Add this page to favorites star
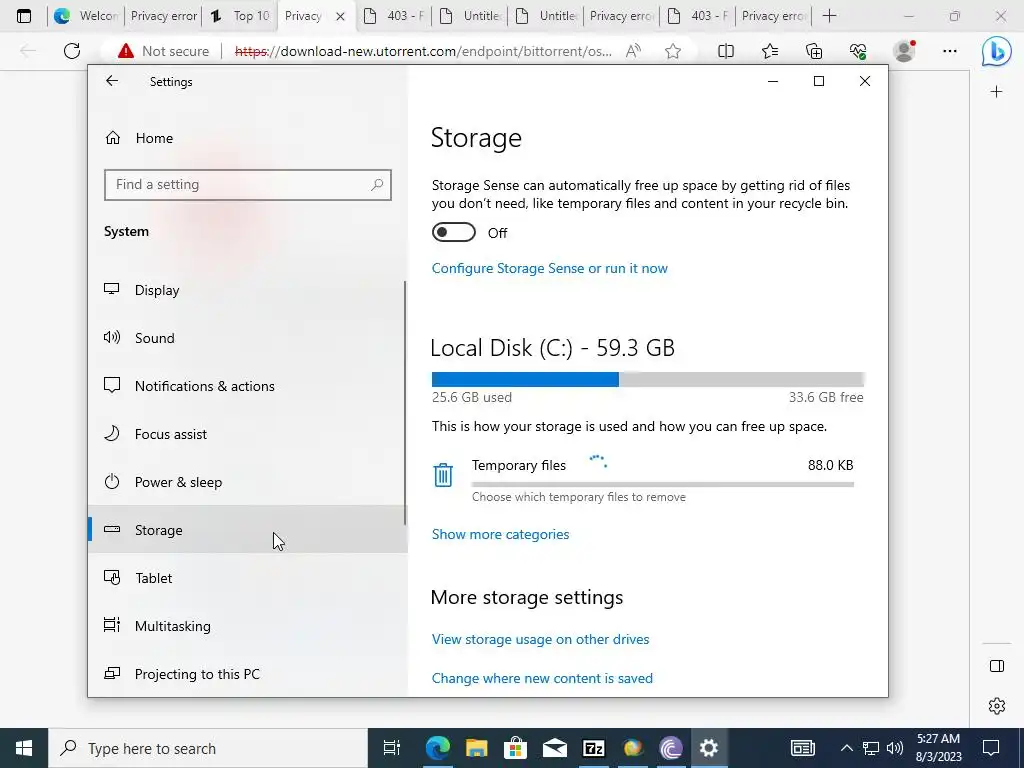The image size is (1024, 768). click(x=673, y=51)
